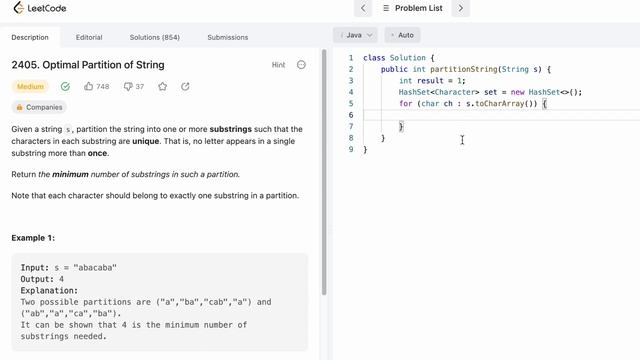Click the share problem icon
The image size is (640, 360).
(x=185, y=87)
